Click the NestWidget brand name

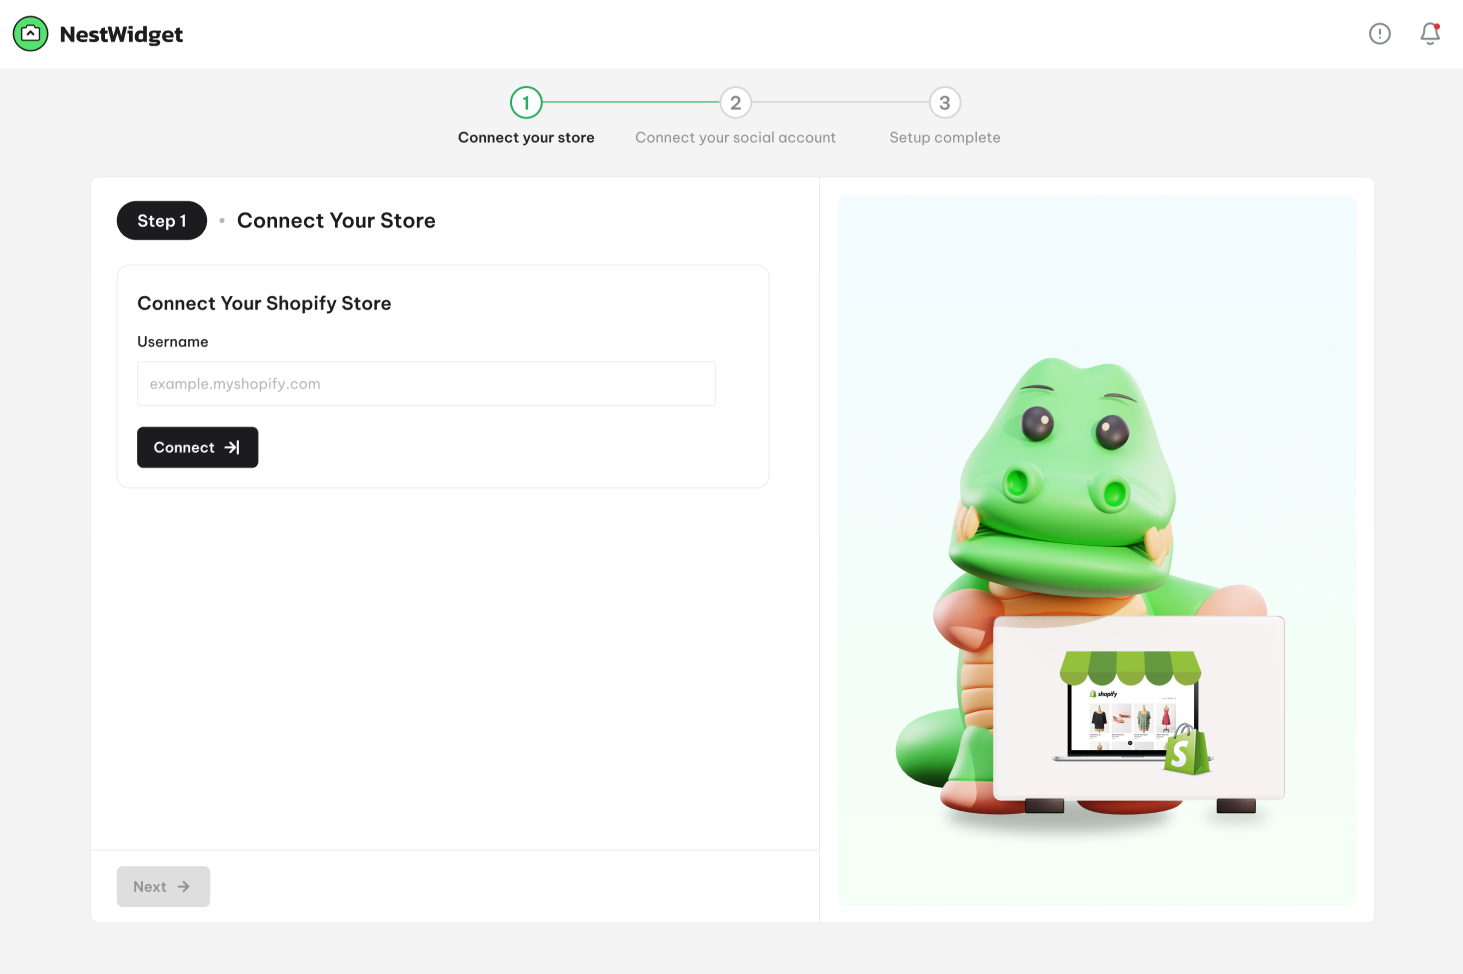coord(121,35)
